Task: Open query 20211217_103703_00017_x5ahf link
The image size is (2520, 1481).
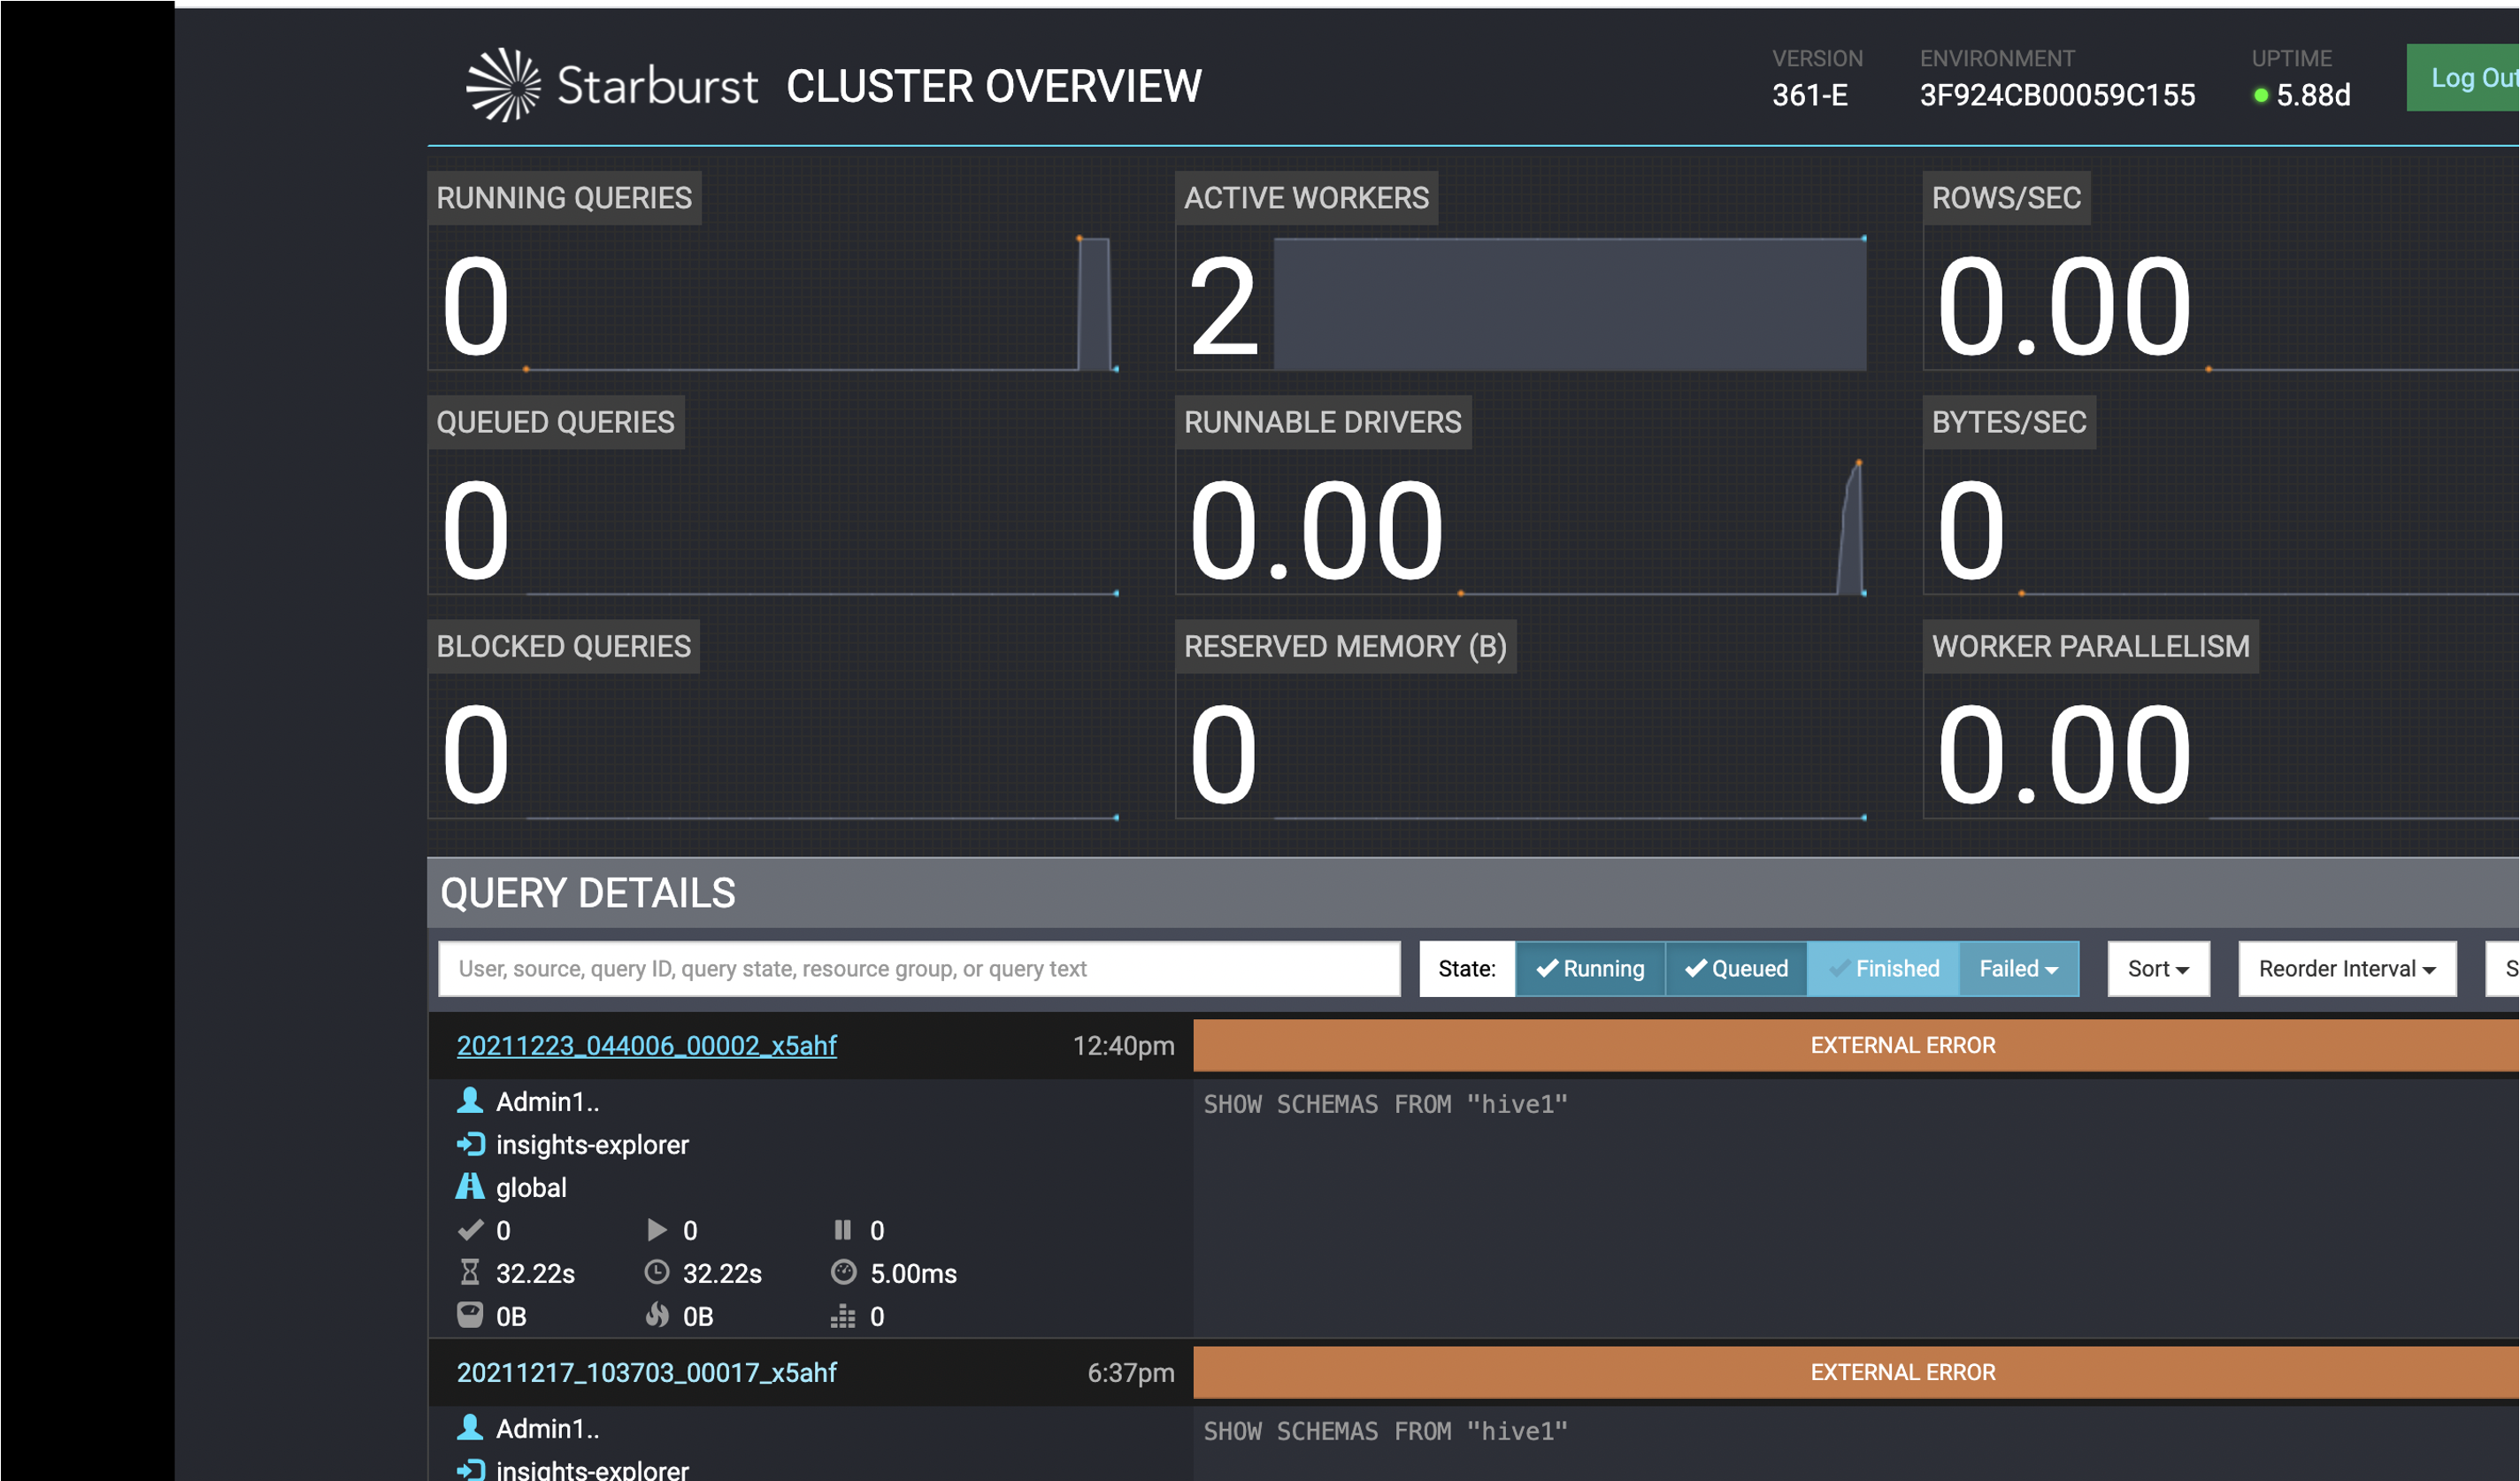Action: [647, 1372]
